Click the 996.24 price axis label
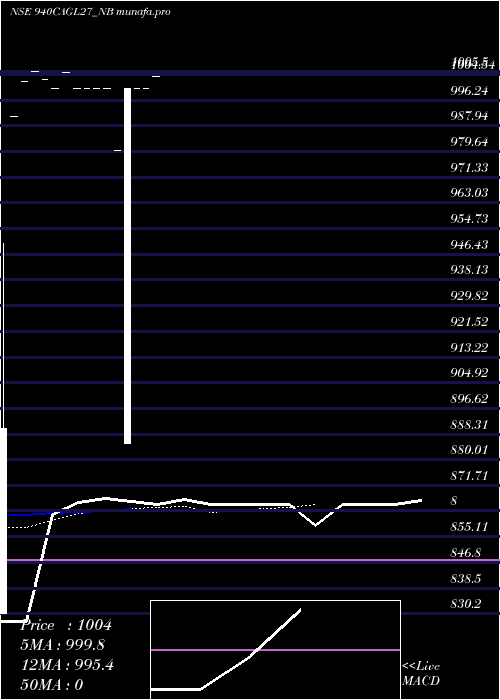Image resolution: width=500 pixels, height=700 pixels. 469,91
